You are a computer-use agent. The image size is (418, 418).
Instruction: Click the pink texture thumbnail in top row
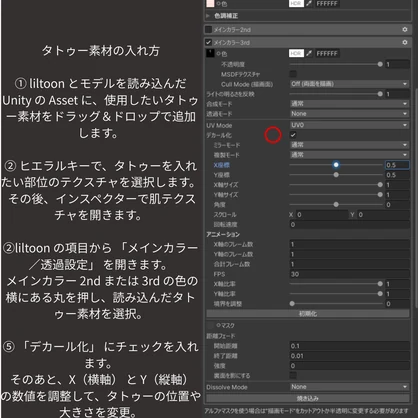pyautogui.click(x=210, y=4)
